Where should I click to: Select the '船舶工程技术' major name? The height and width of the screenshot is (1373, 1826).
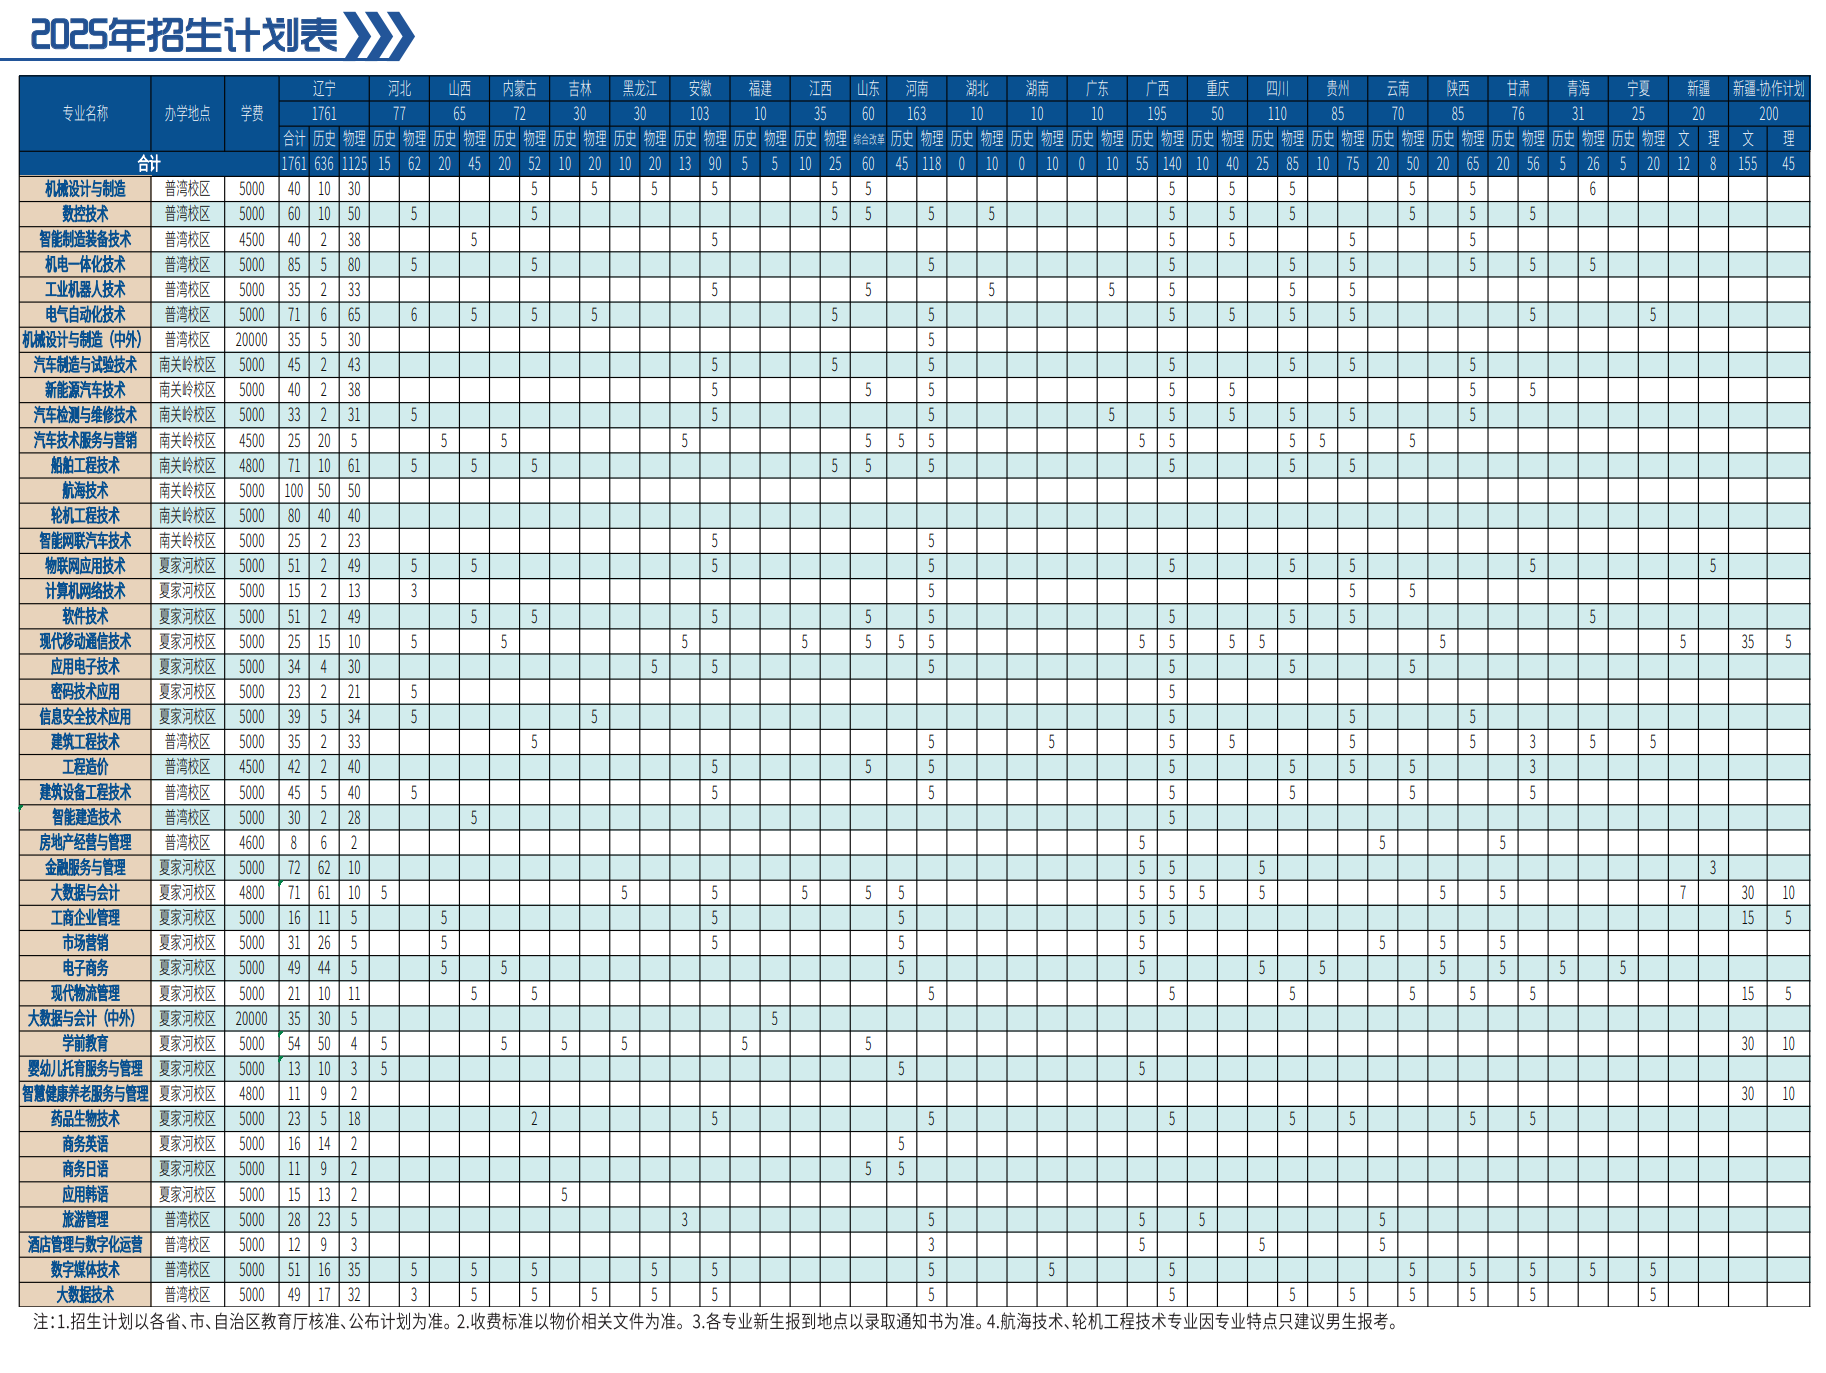(85, 465)
